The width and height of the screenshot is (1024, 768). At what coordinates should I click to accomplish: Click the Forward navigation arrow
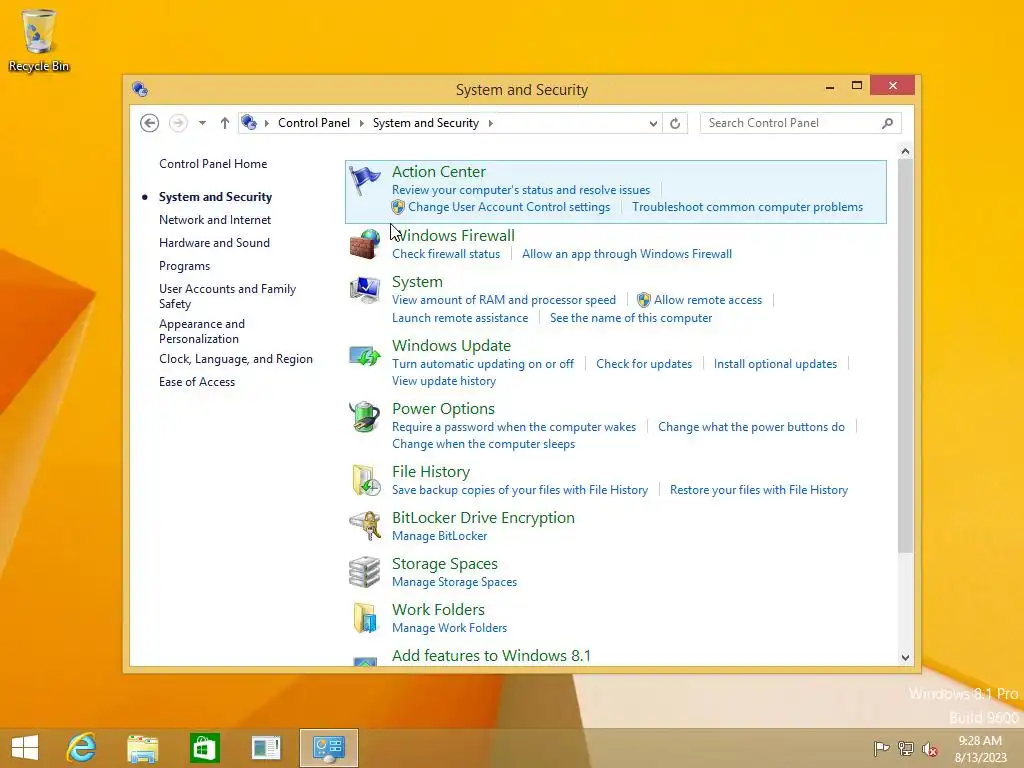click(178, 123)
